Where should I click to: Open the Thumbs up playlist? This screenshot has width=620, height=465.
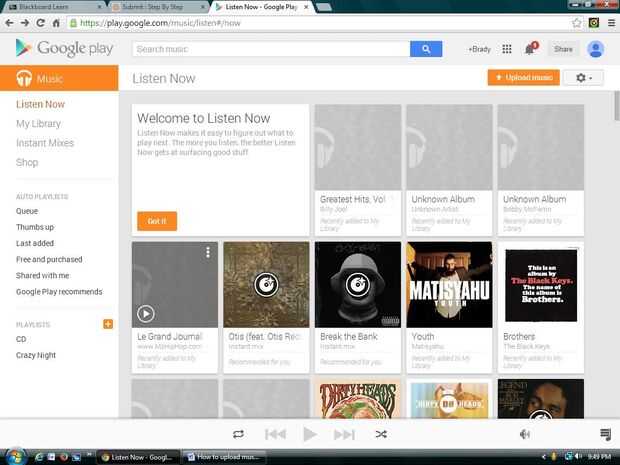(35, 227)
